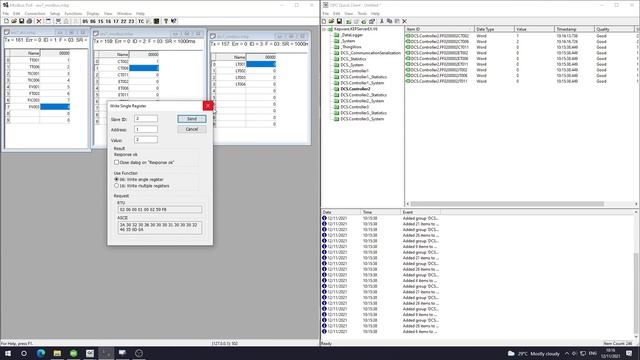The height and width of the screenshot is (360, 640).
Task: Open Tools menu in OPC Quick Client
Action: [362, 13]
